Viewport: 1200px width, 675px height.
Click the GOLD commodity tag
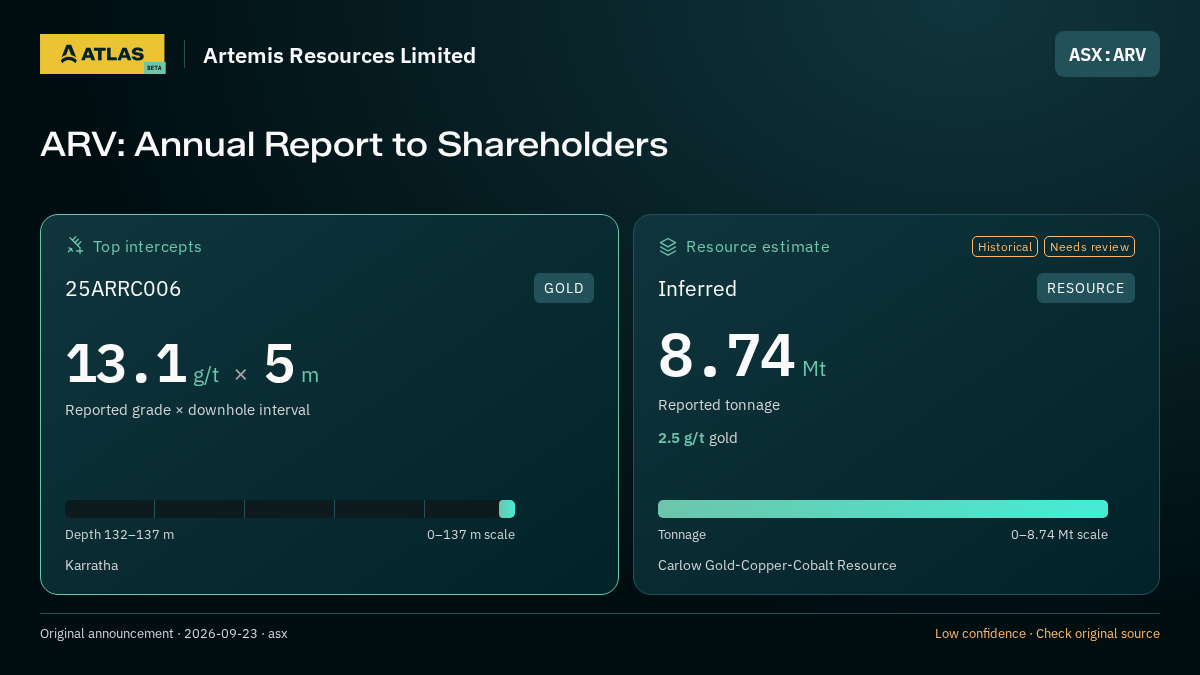click(x=564, y=288)
